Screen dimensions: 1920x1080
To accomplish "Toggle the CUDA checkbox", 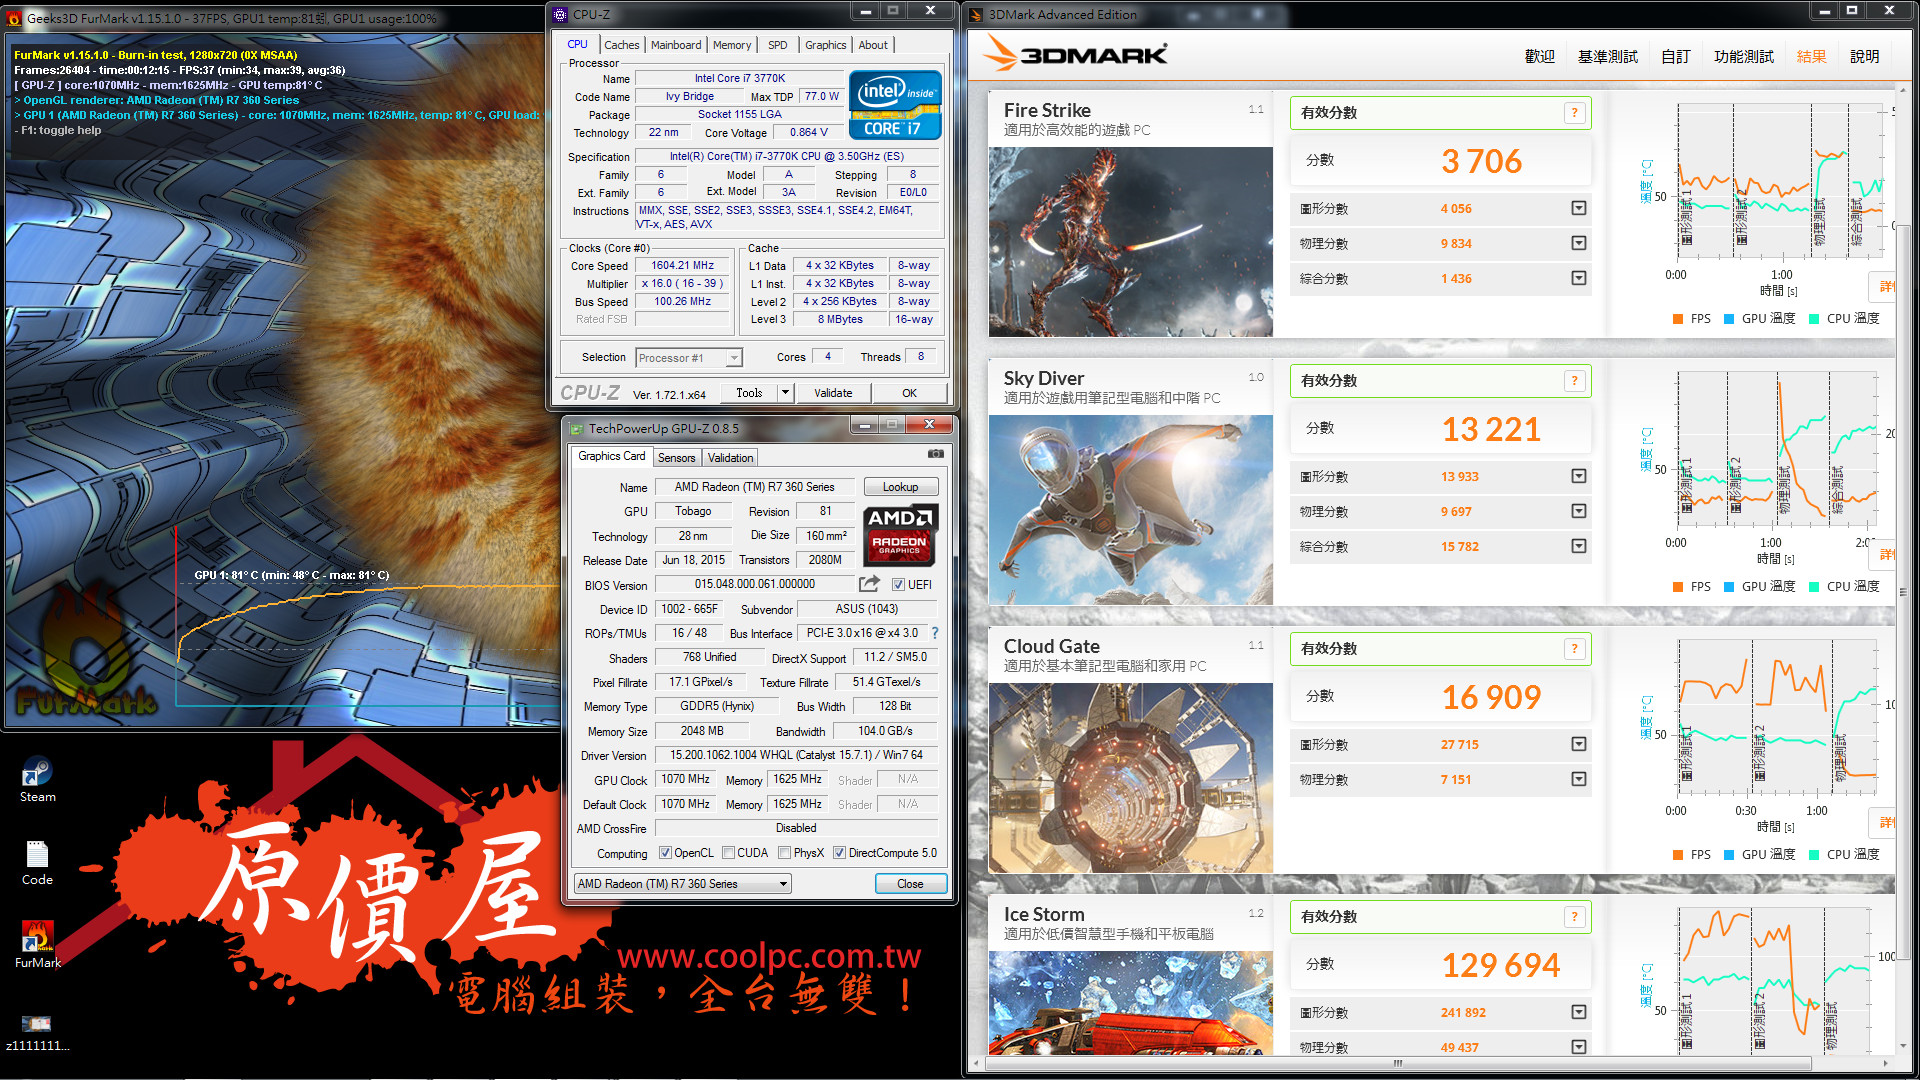I will pos(729,853).
